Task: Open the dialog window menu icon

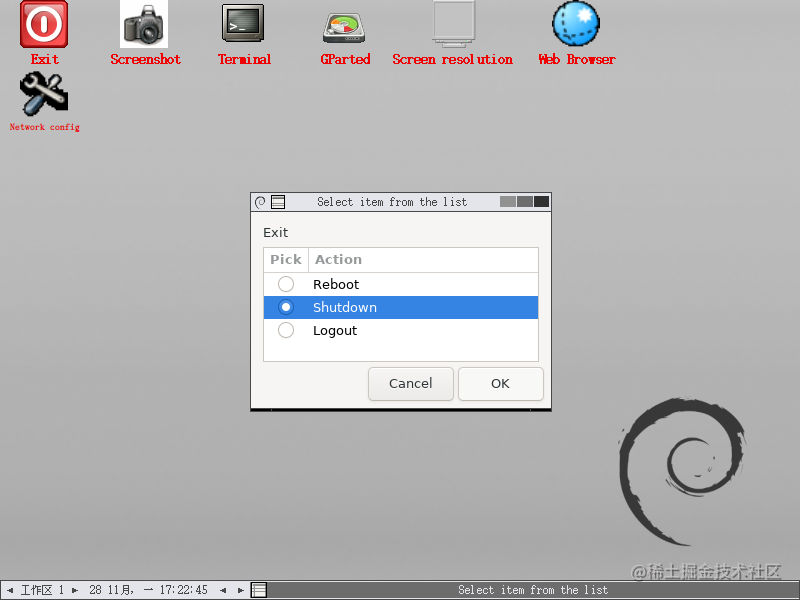Action: (x=276, y=201)
